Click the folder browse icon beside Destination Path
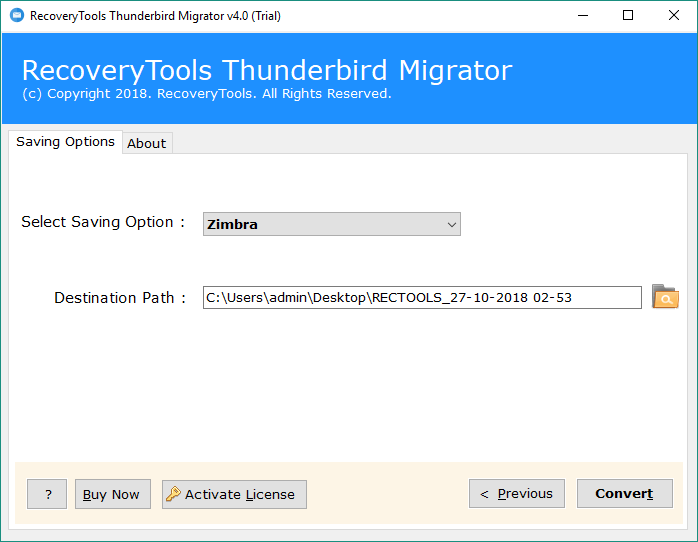698x542 pixels. 665,297
